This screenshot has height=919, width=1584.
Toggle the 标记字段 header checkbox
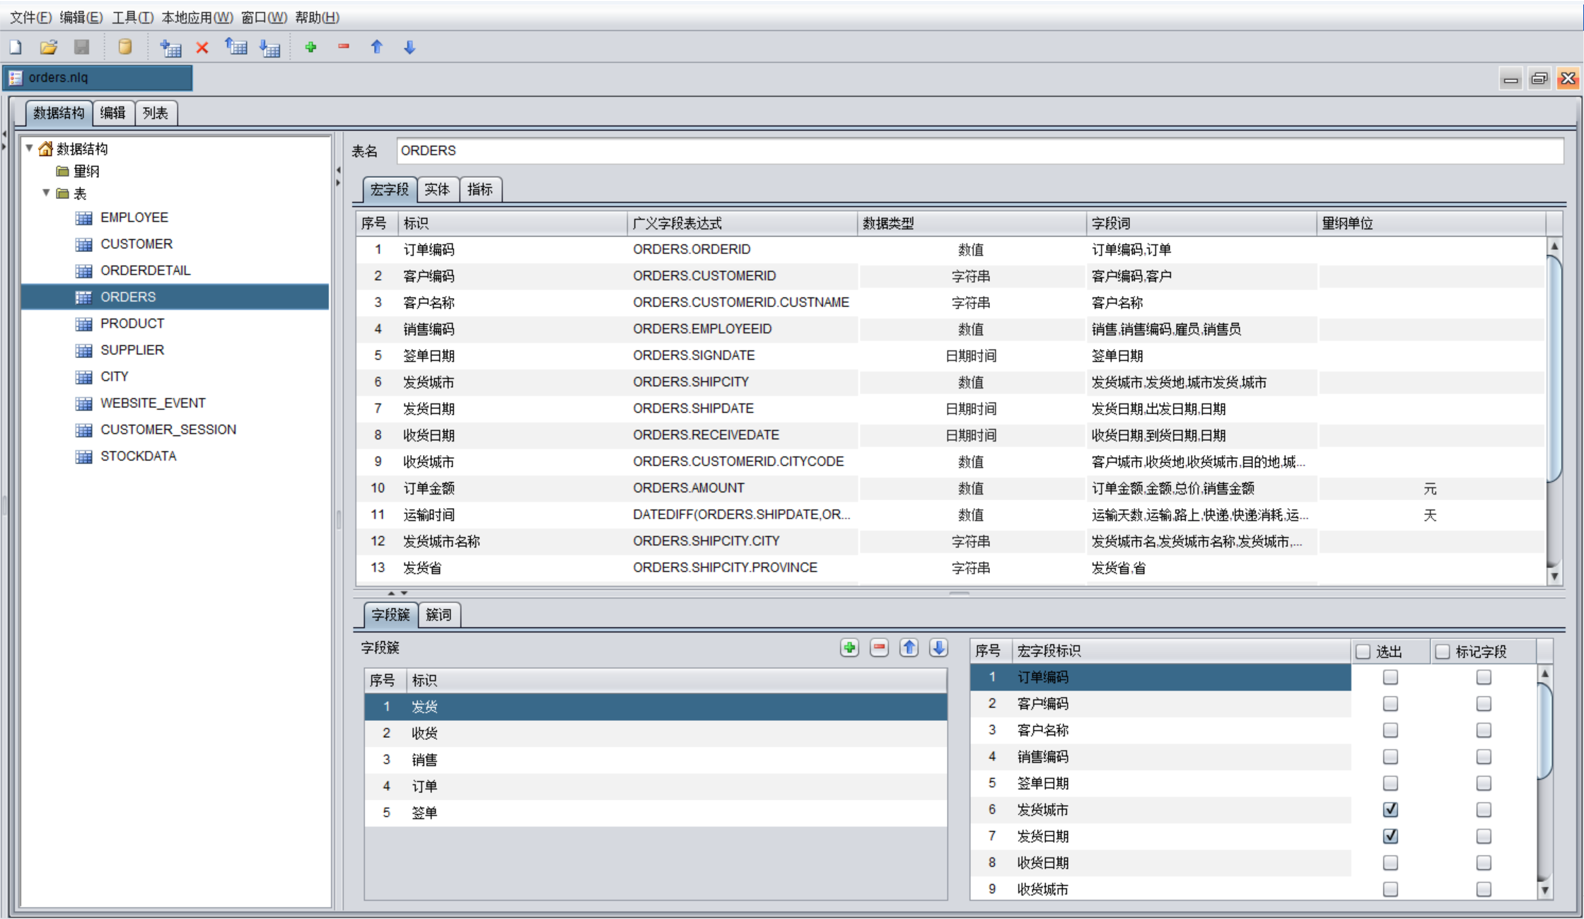pyautogui.click(x=1442, y=652)
